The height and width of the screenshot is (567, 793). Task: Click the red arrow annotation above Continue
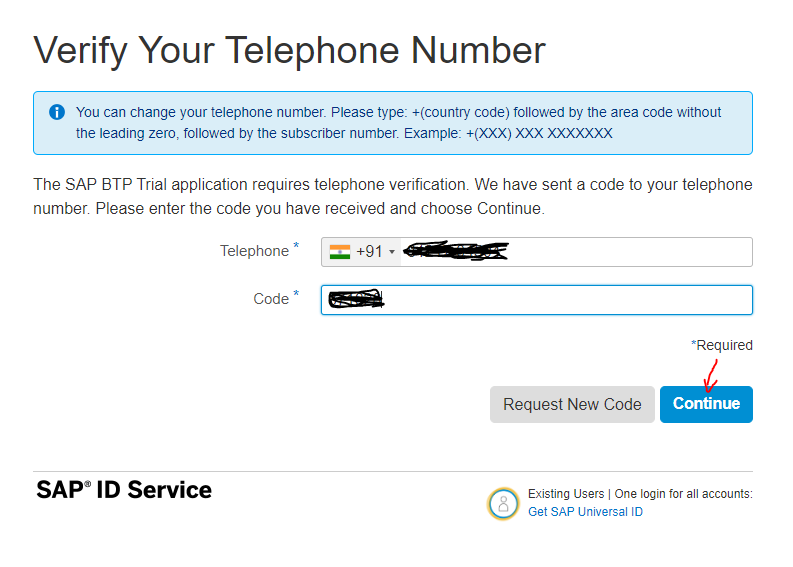pyautogui.click(x=711, y=376)
